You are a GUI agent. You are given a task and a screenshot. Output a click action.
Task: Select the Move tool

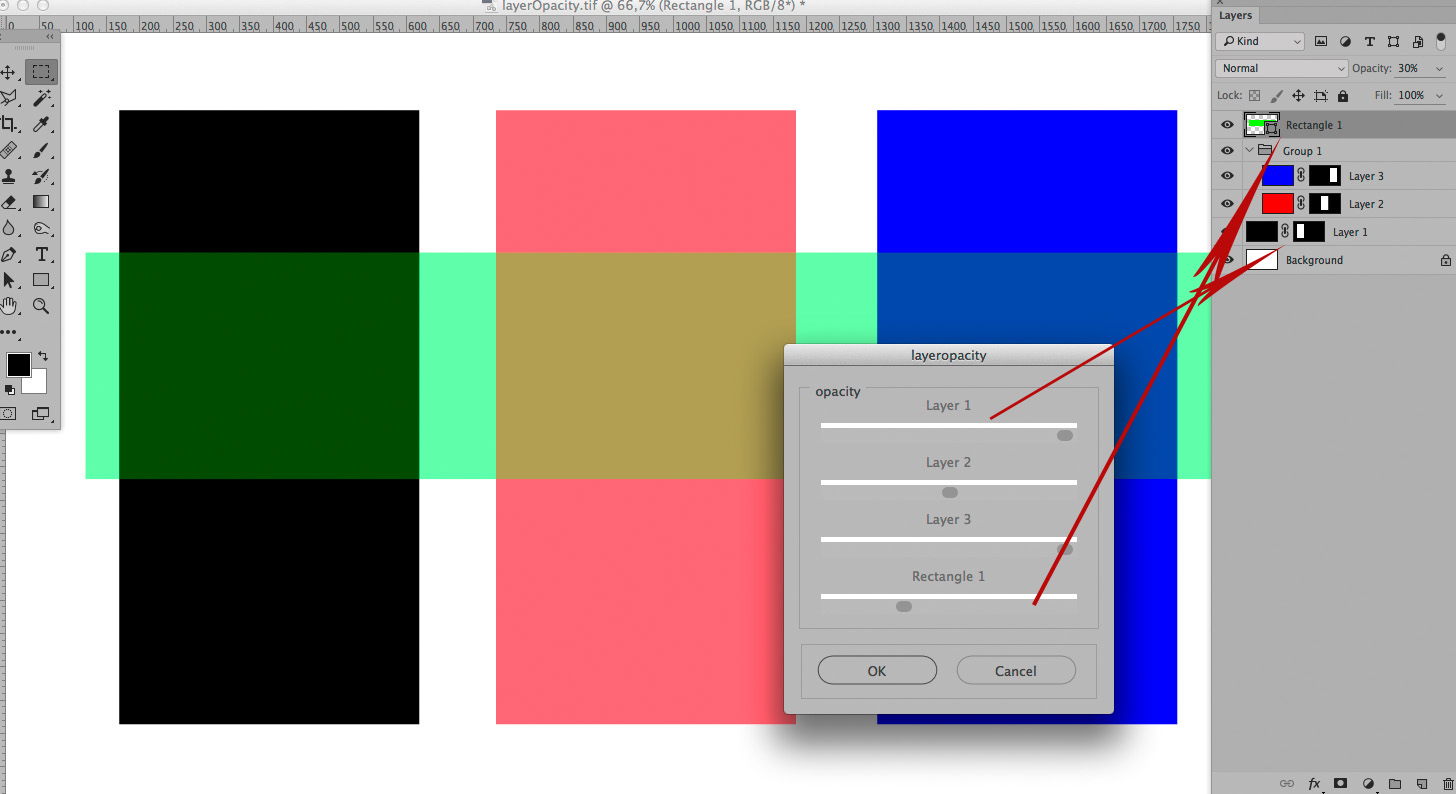9,72
